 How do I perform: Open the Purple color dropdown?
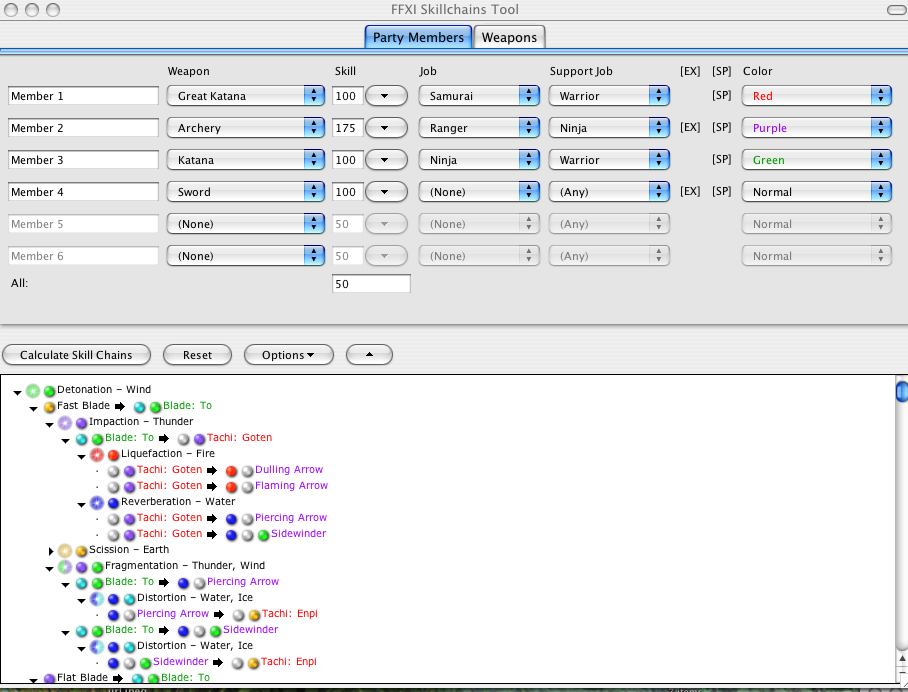click(817, 128)
